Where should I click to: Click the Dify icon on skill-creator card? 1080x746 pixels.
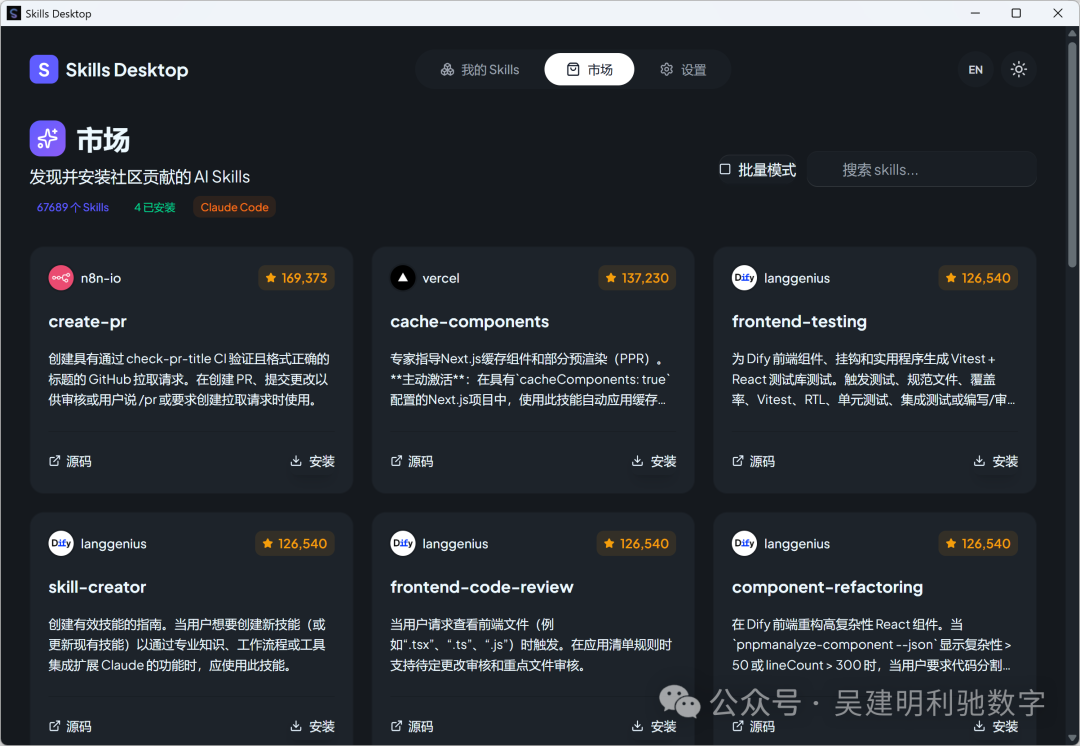[60, 543]
